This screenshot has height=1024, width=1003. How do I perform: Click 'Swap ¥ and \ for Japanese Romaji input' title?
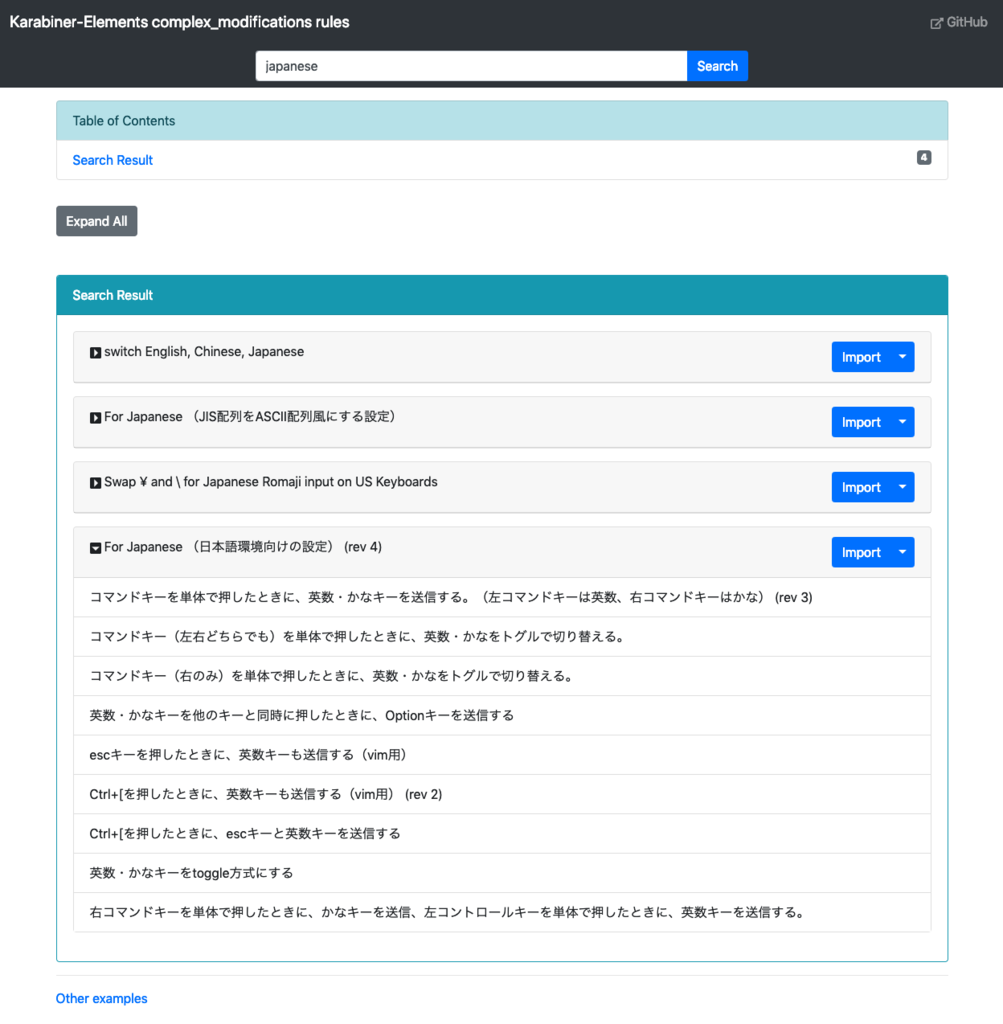click(x=271, y=482)
